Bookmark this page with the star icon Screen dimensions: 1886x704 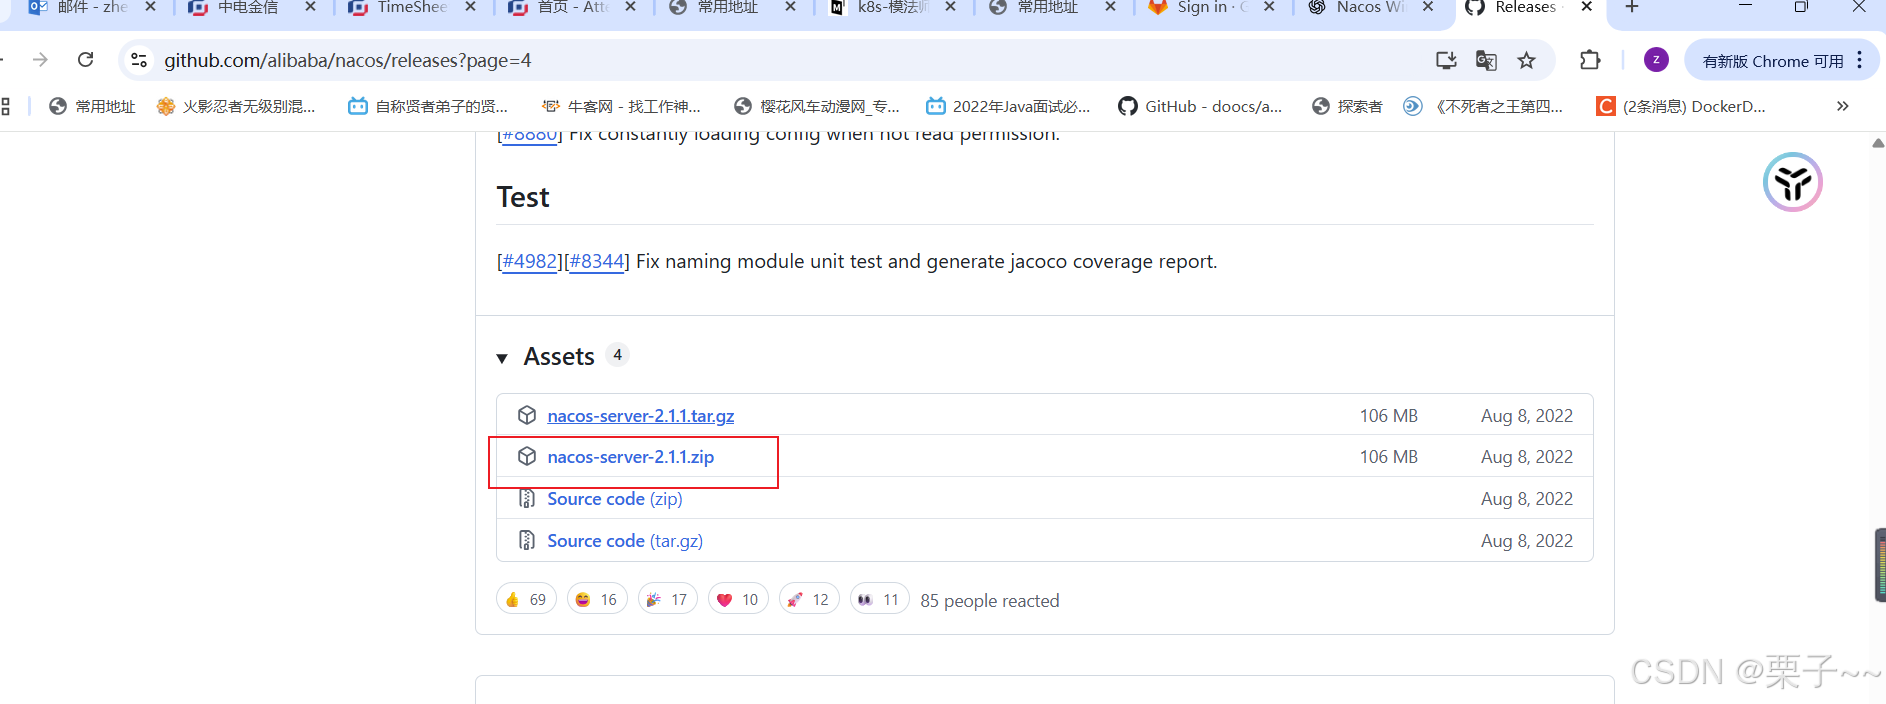tap(1526, 60)
